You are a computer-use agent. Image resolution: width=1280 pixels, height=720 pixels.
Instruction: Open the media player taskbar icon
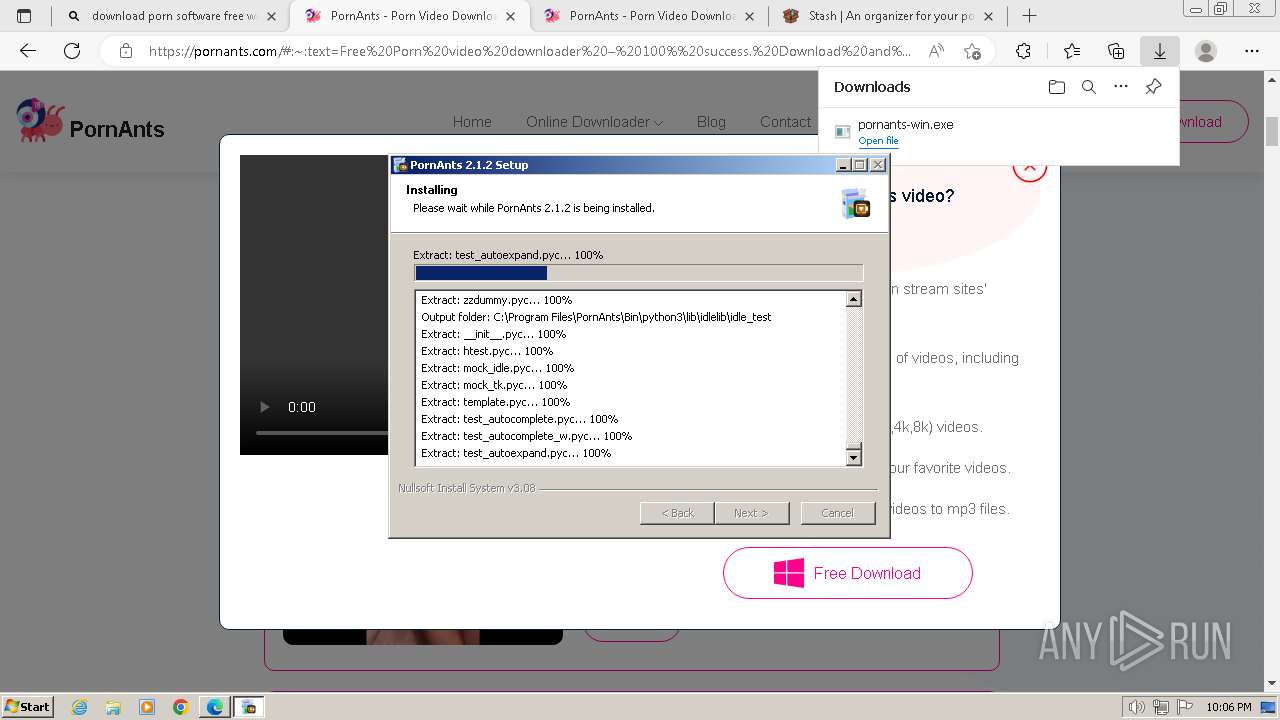(x=147, y=707)
